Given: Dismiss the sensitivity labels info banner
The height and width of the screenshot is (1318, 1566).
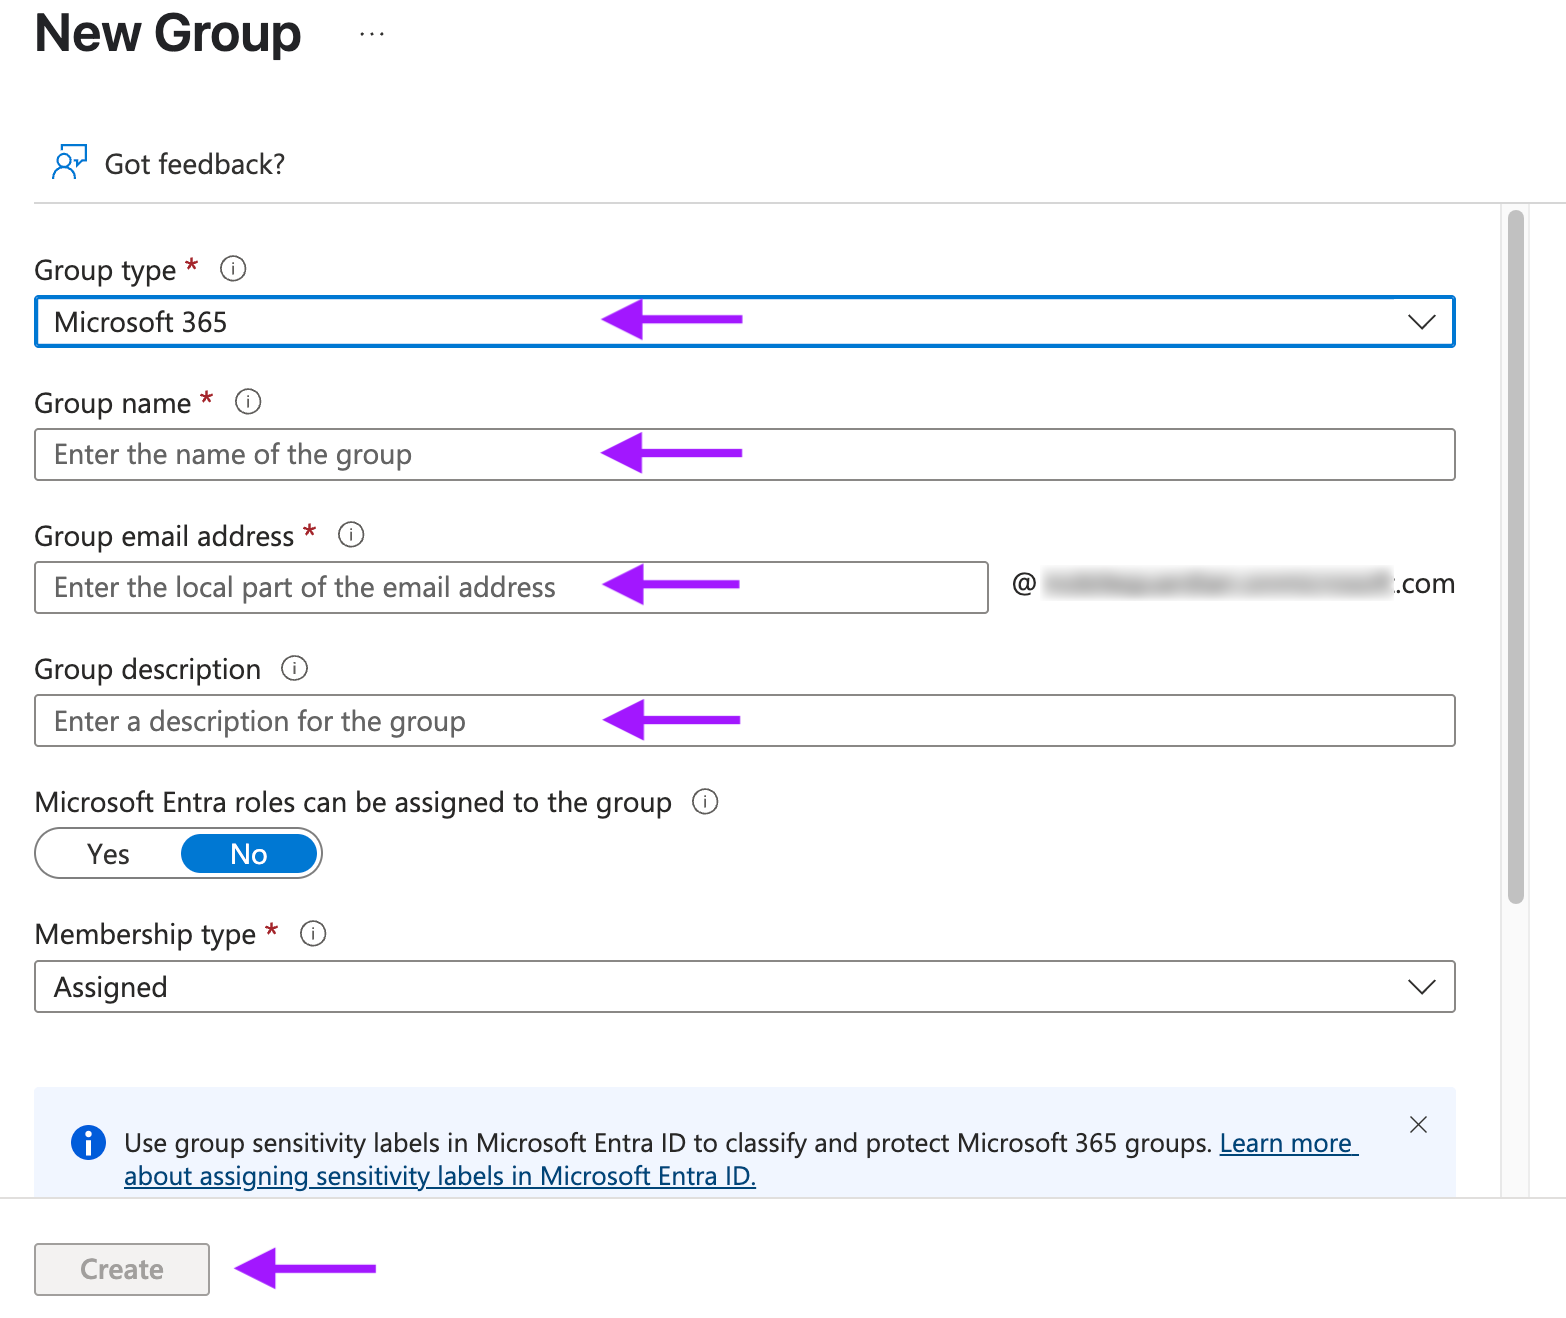Looking at the screenshot, I should [x=1418, y=1125].
